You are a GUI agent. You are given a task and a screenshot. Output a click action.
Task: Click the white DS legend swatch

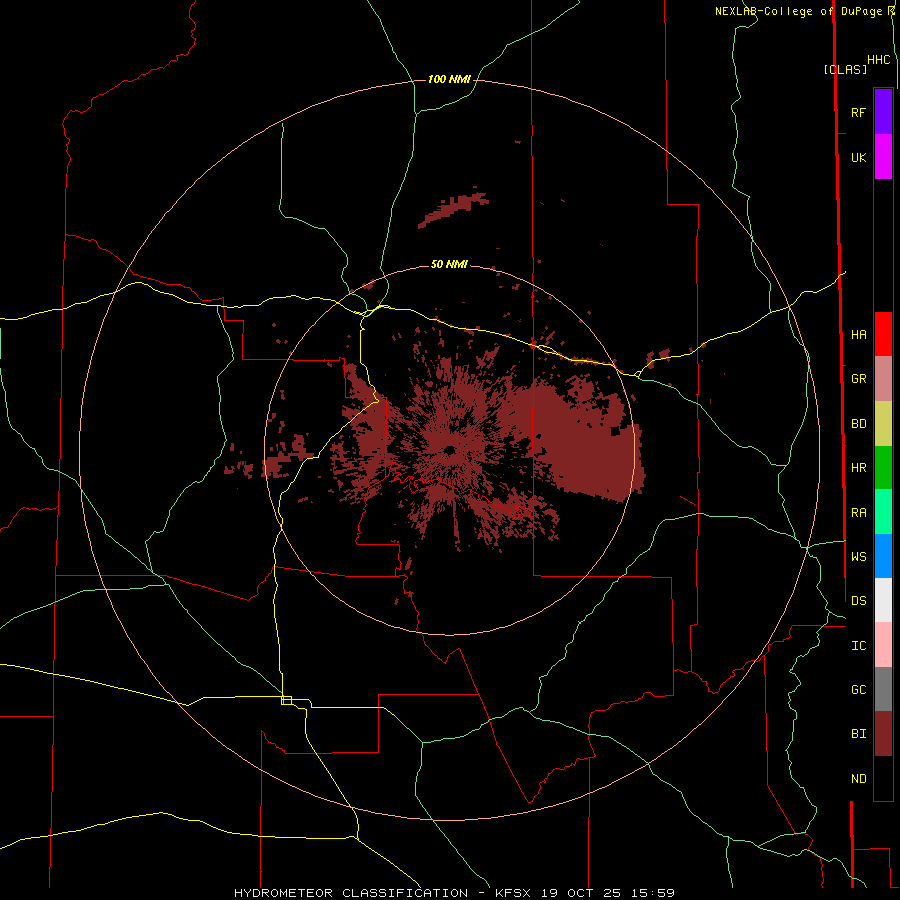[883, 600]
